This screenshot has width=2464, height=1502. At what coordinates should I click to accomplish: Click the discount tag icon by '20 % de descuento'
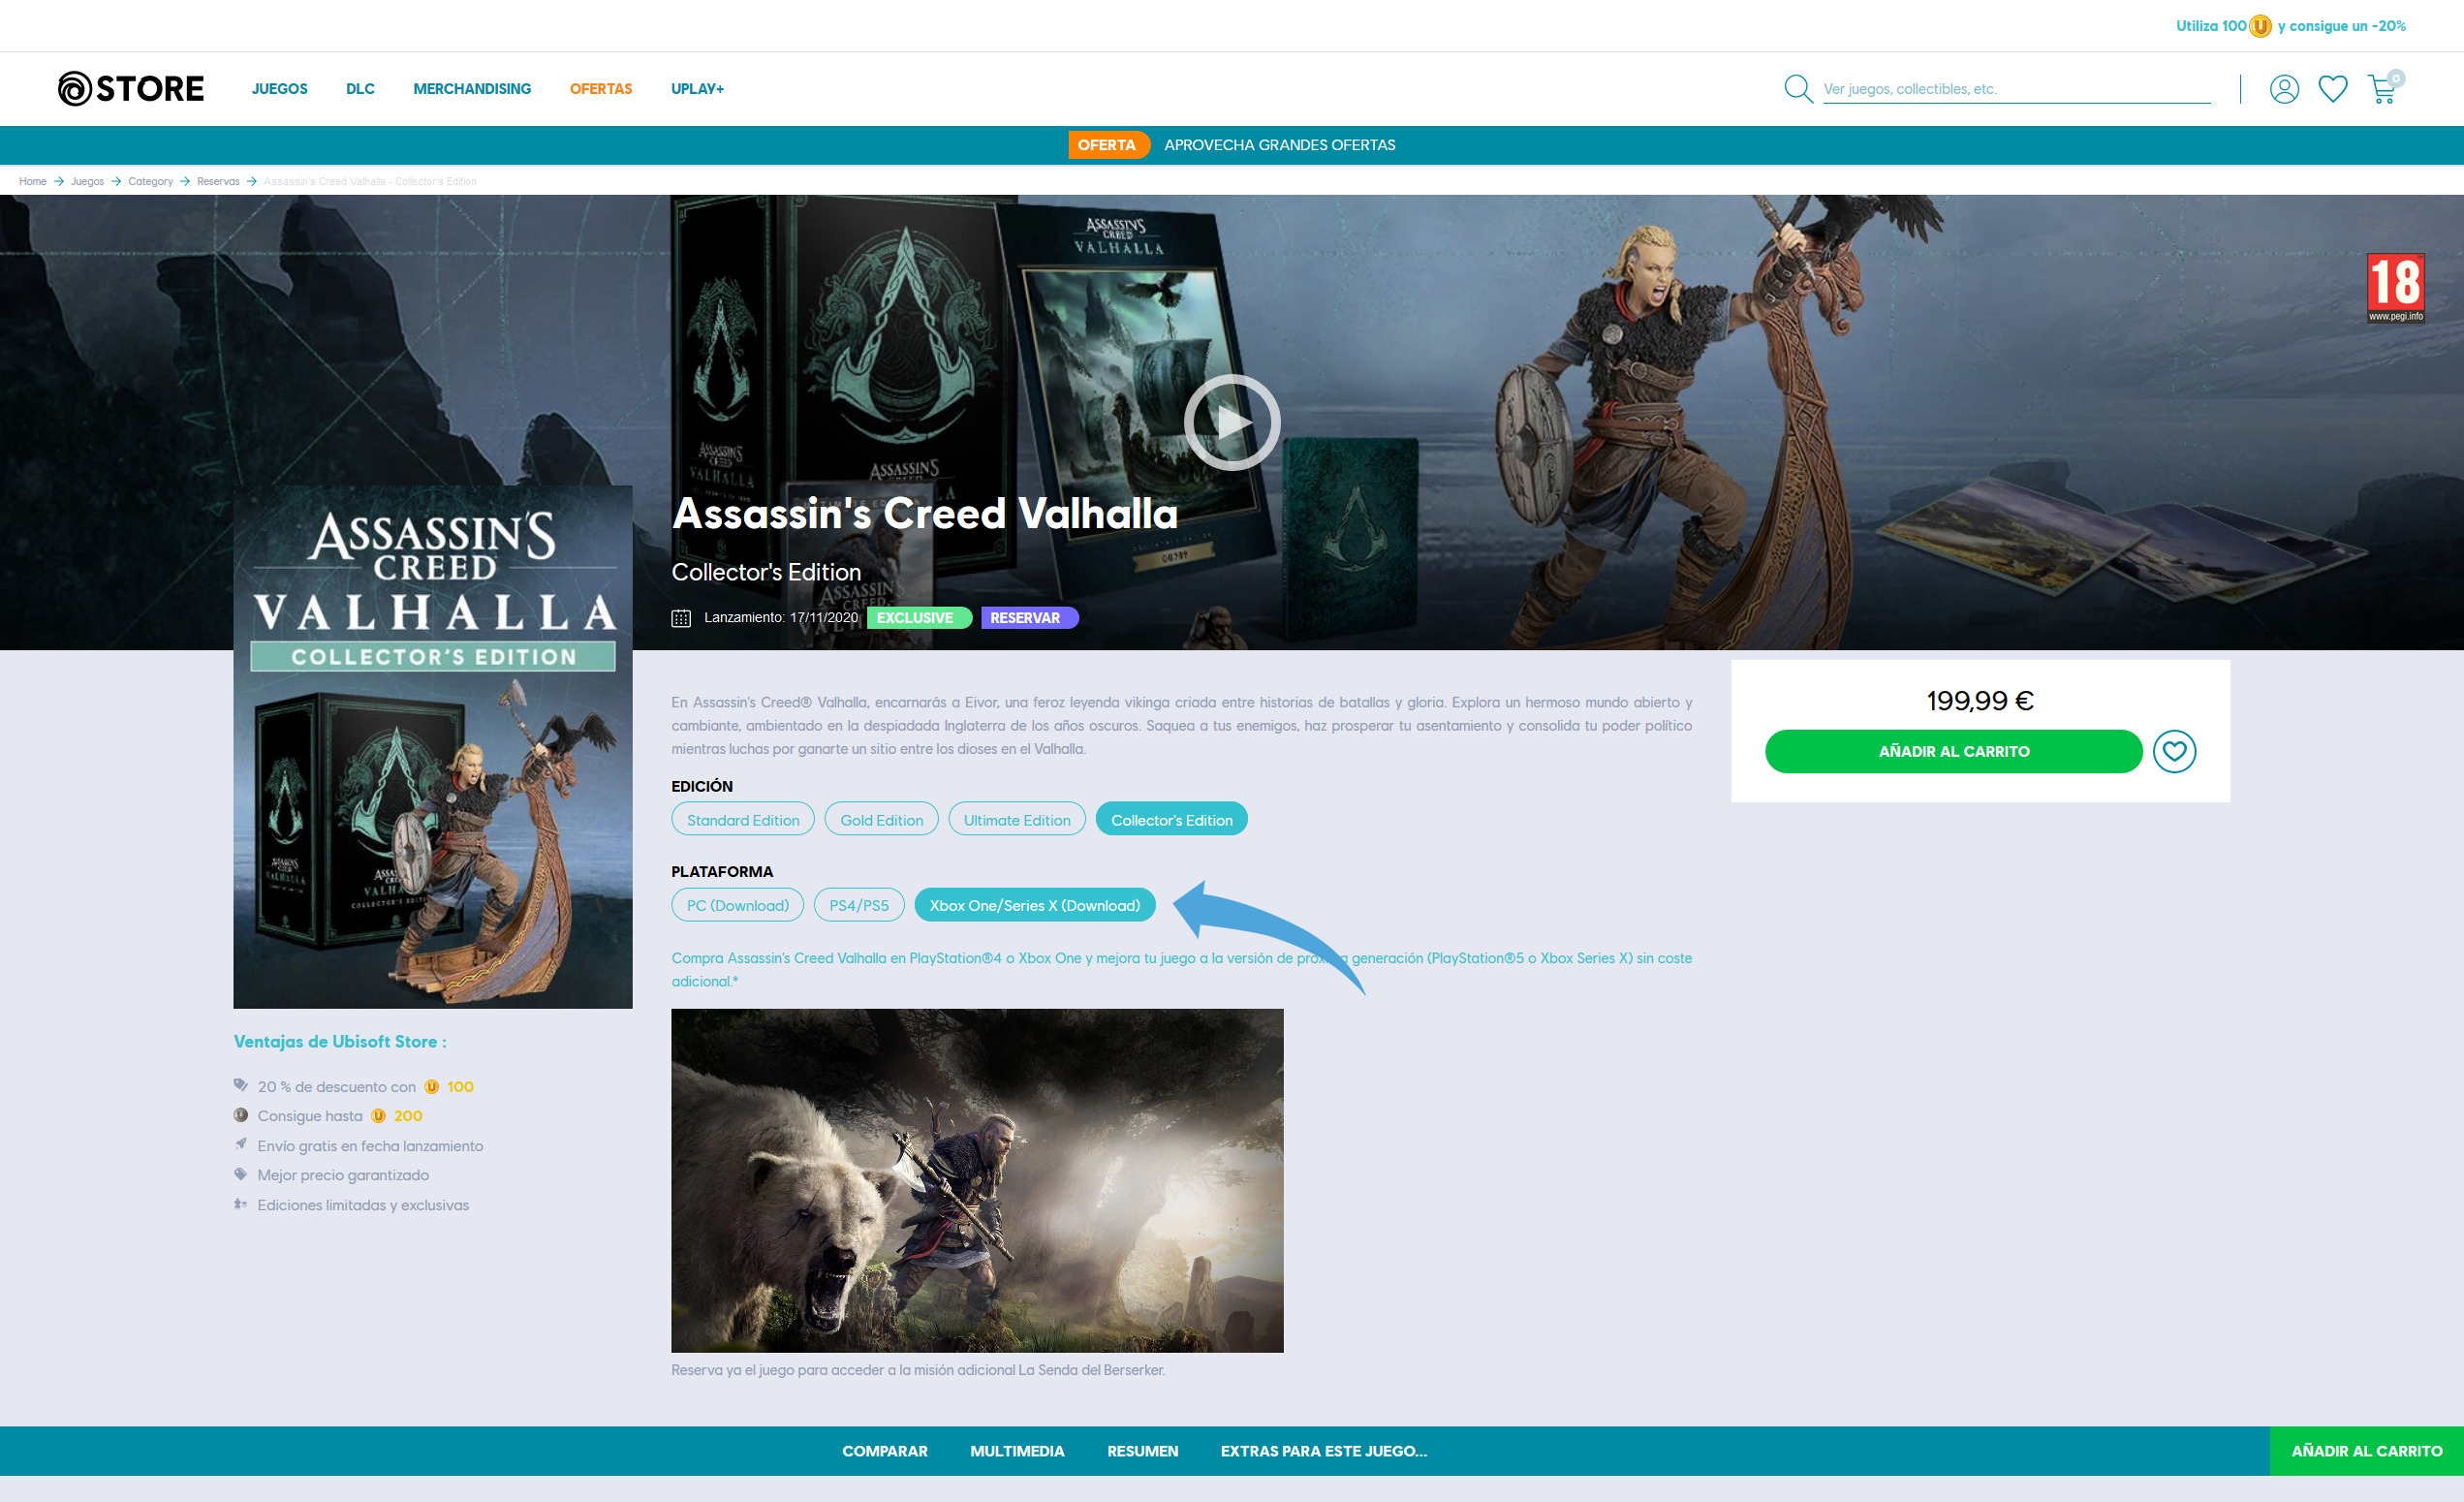[x=241, y=1086]
